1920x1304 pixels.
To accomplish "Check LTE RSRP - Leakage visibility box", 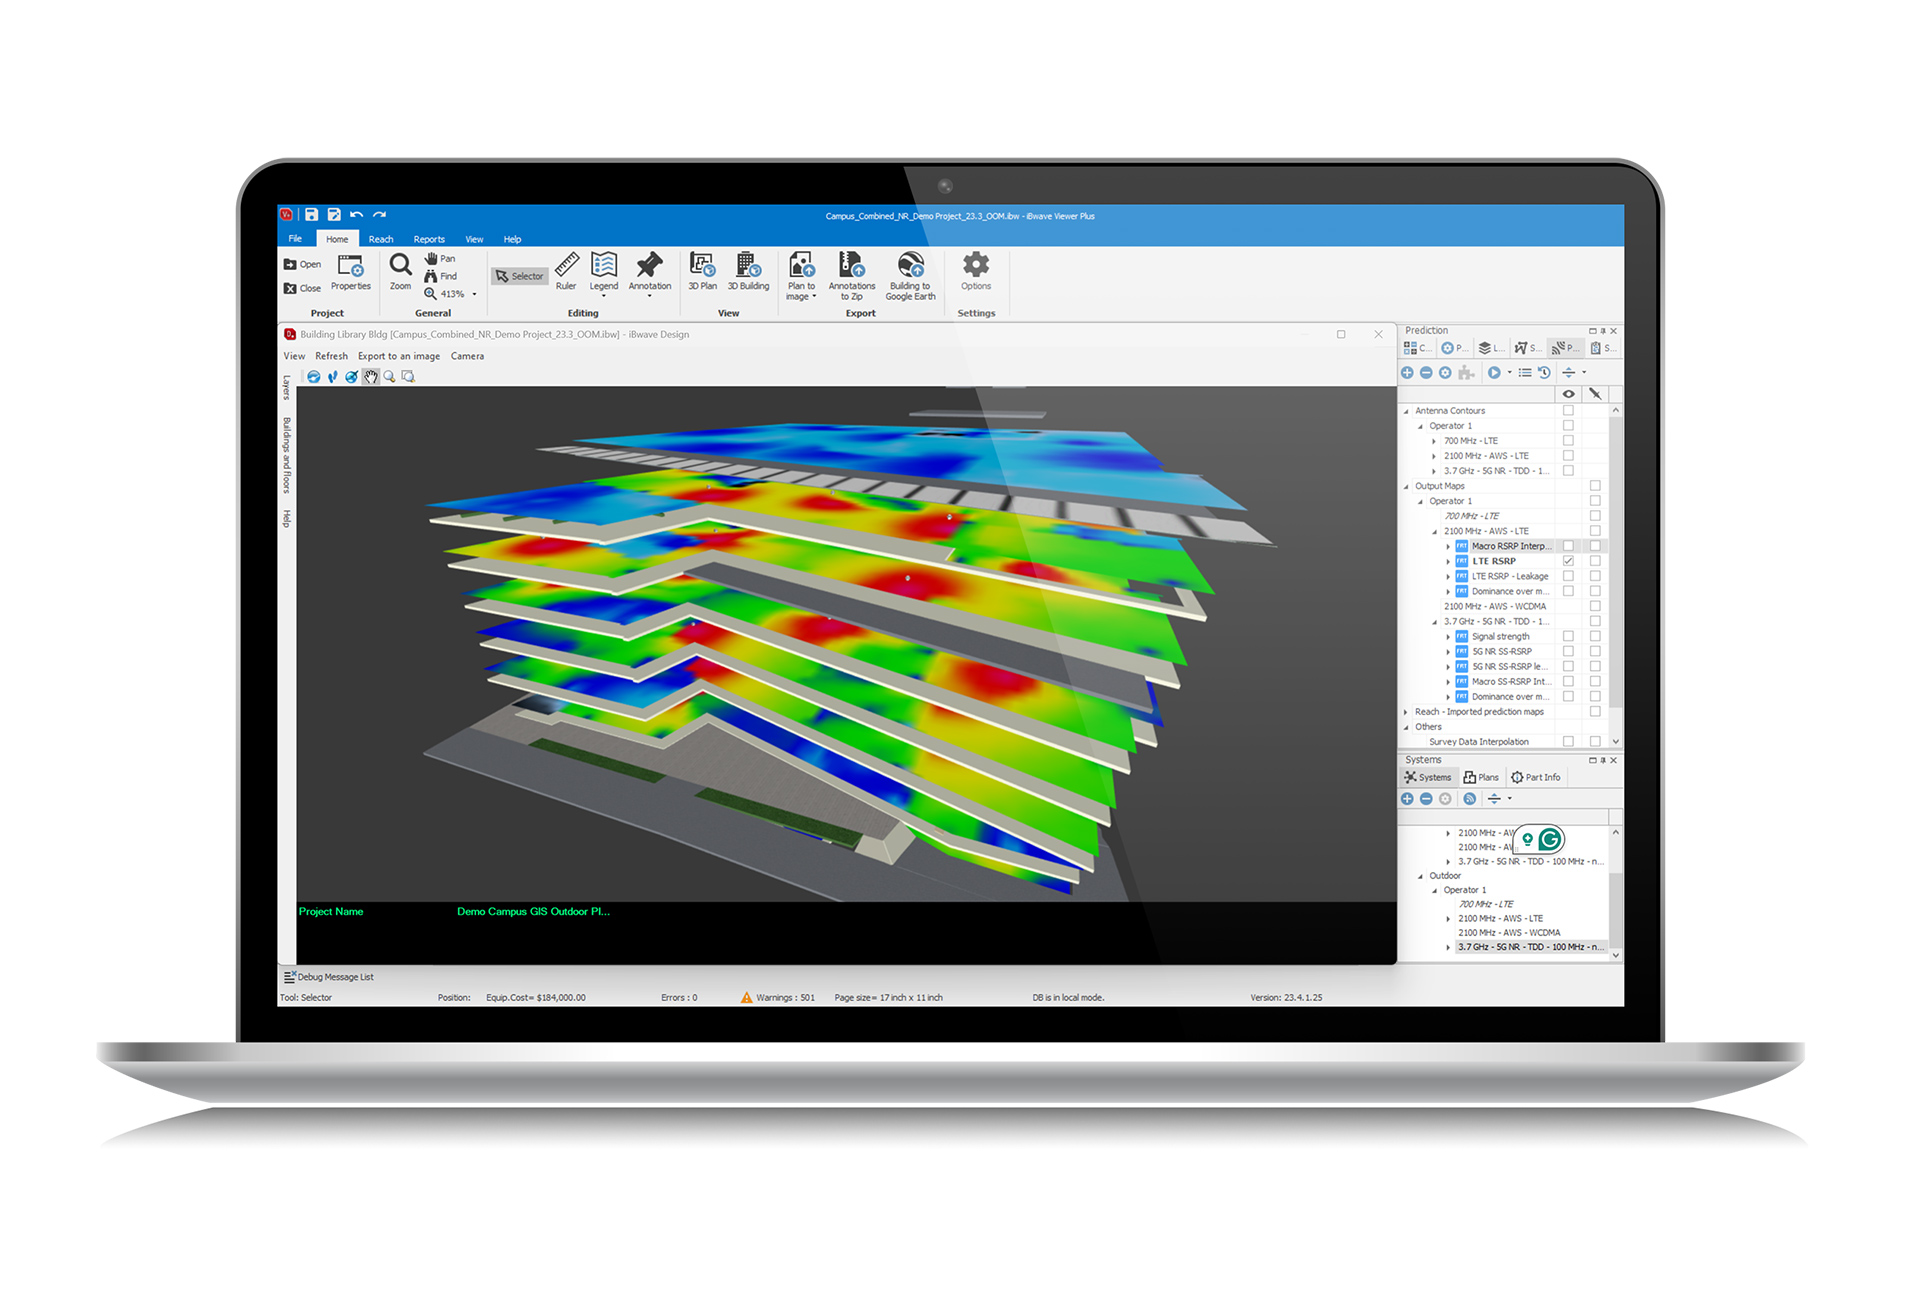I will pos(1568,576).
